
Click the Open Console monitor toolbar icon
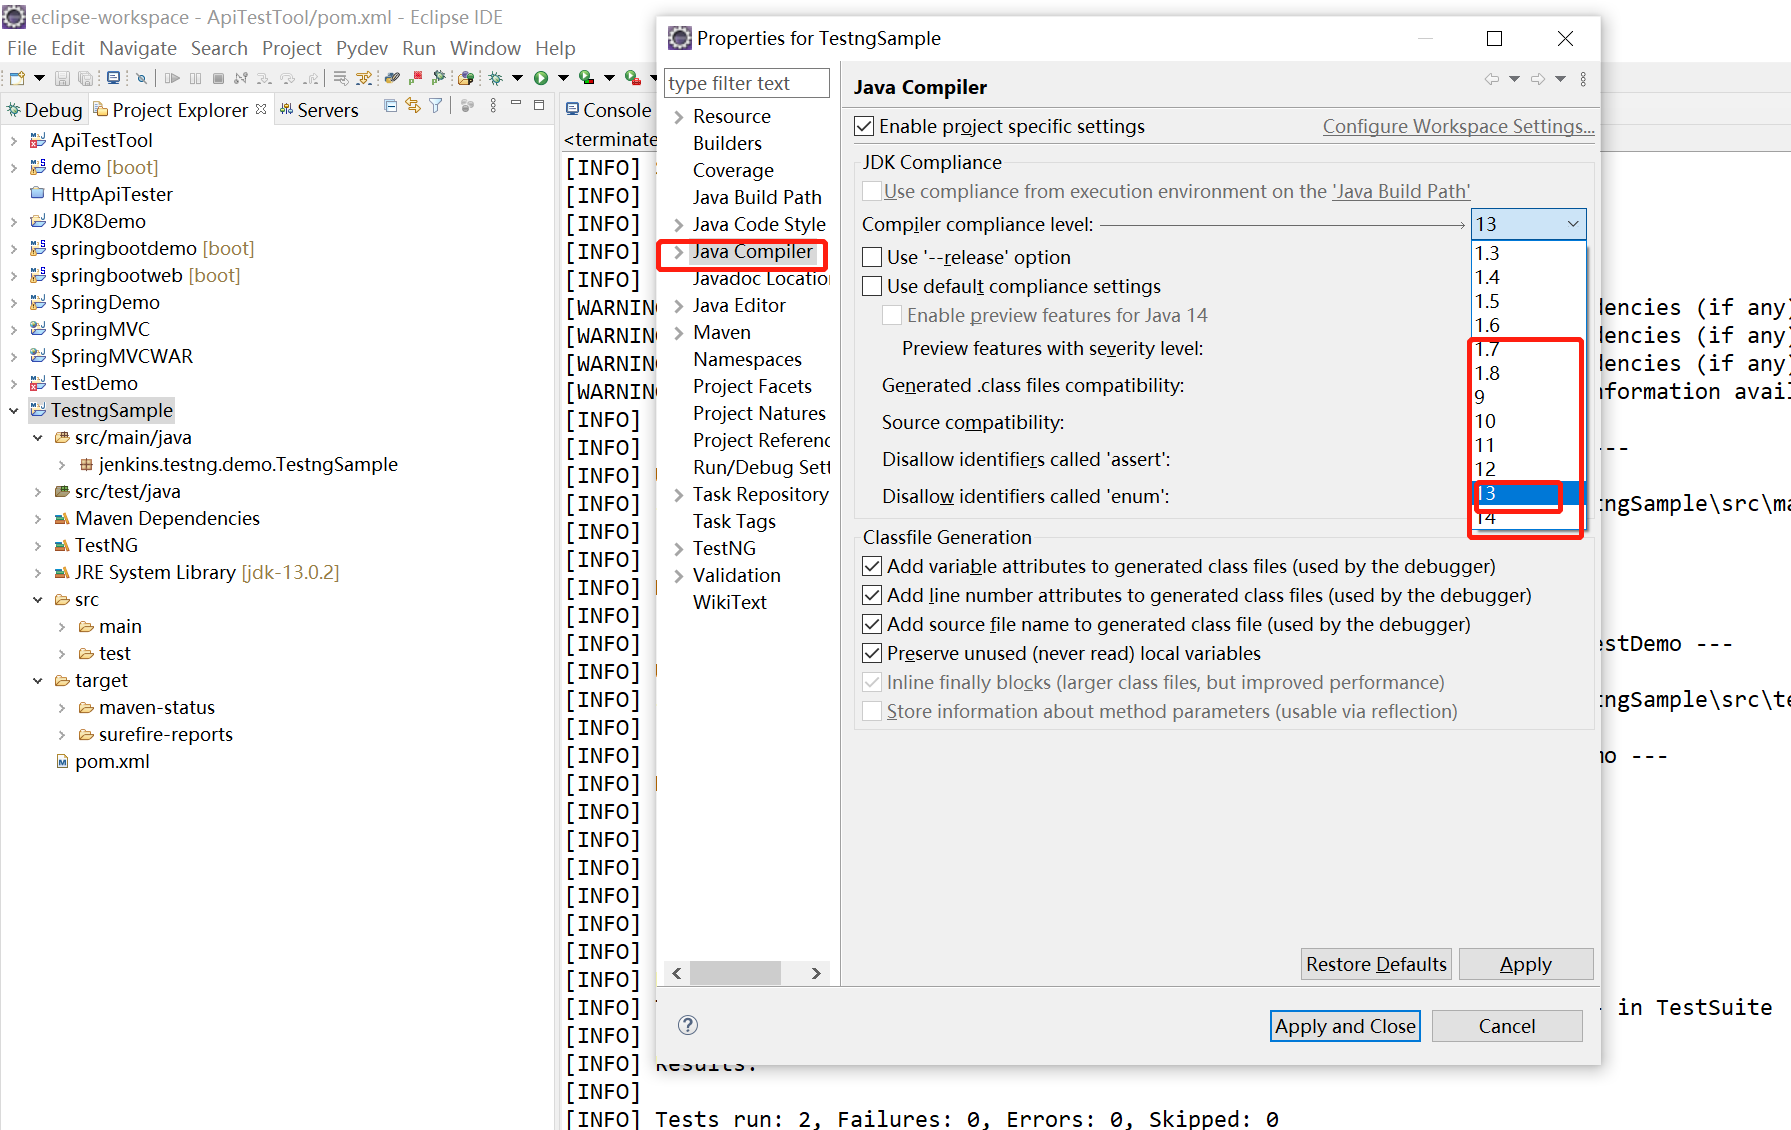click(113, 78)
